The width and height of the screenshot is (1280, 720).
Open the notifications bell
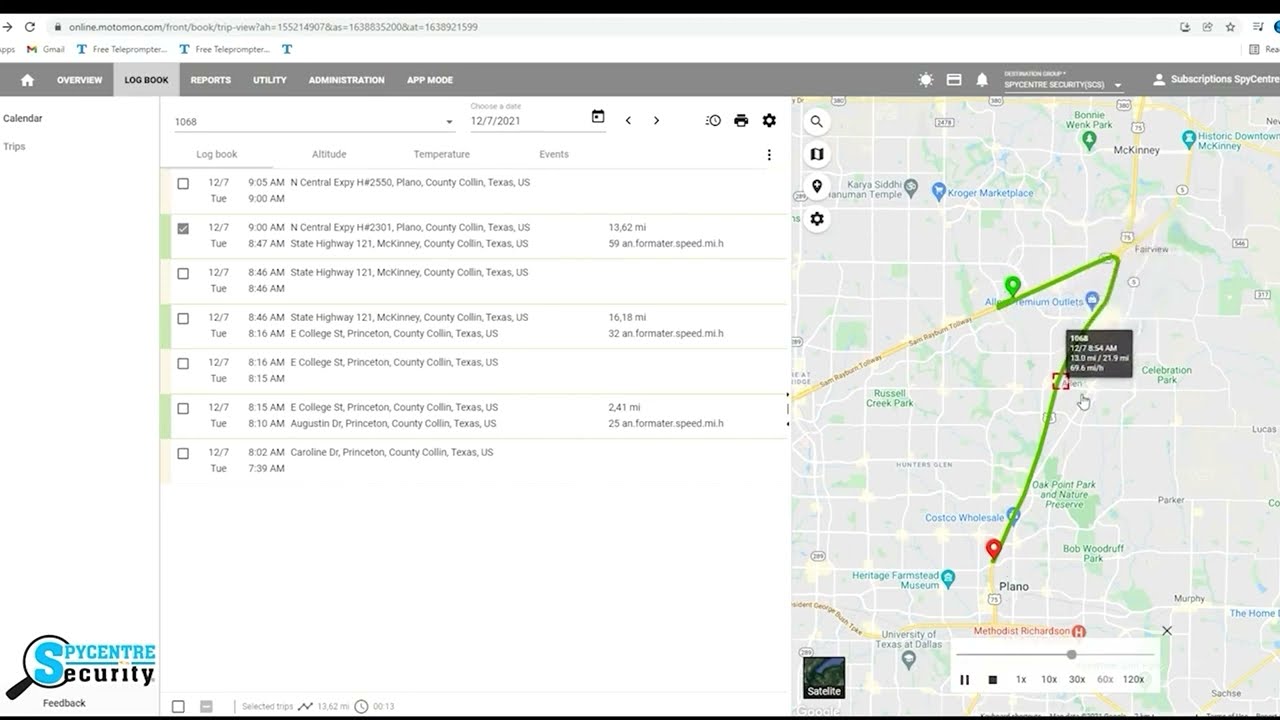point(982,80)
